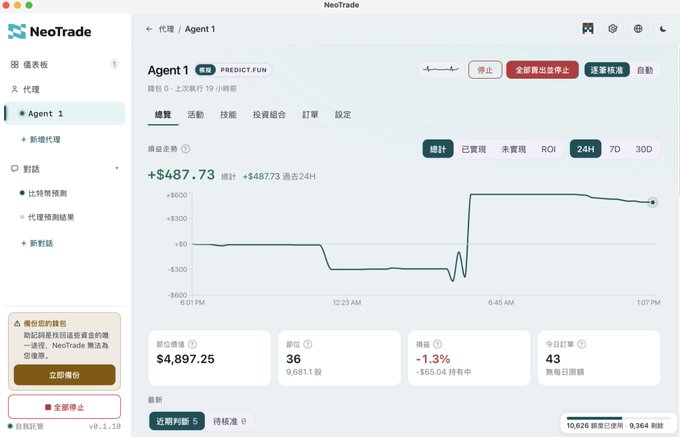The height and width of the screenshot is (437, 680).
Task: Collapse the 對話 section arrow
Action: tap(117, 168)
